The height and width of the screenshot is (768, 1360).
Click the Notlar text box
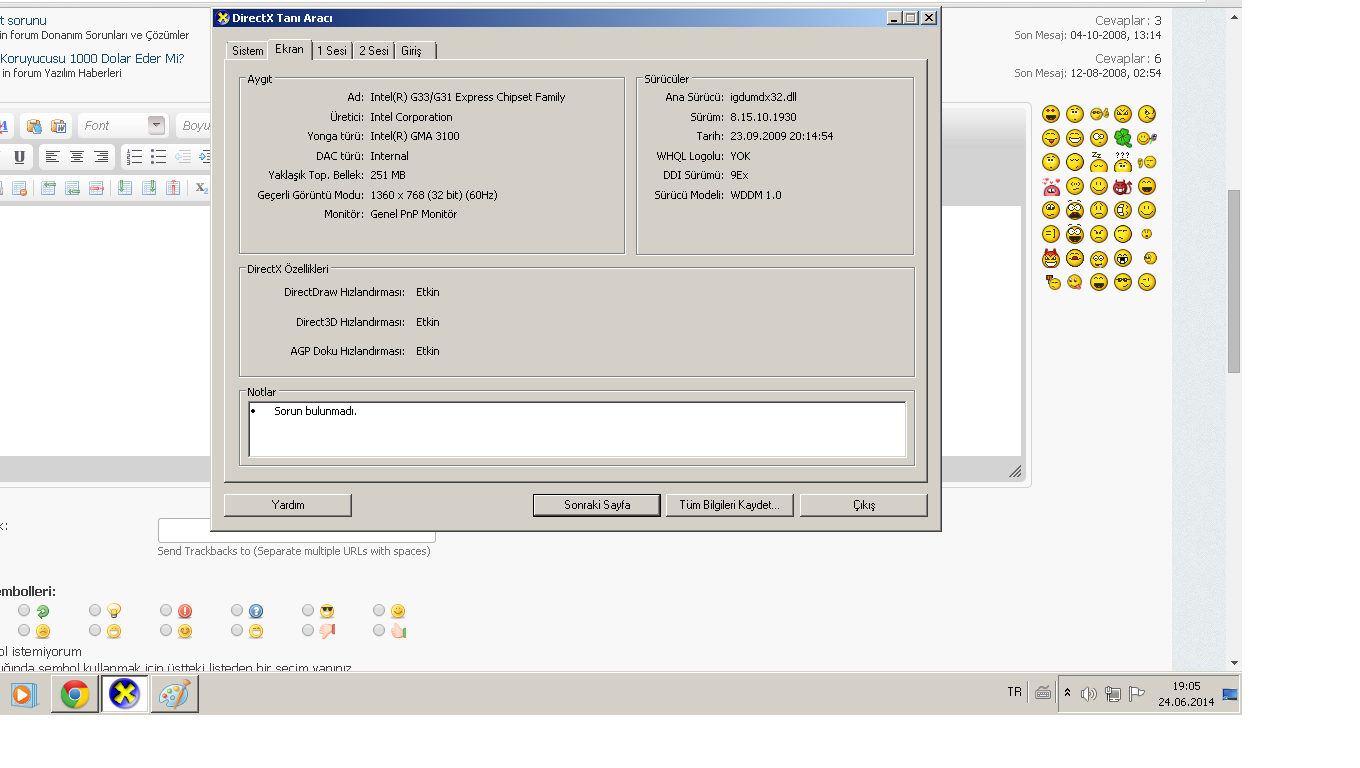[x=577, y=429]
